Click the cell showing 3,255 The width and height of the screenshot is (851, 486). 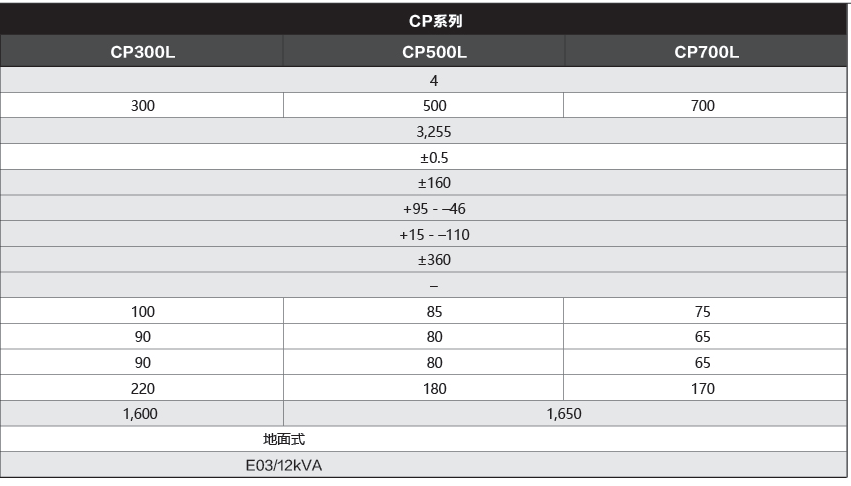434,131
